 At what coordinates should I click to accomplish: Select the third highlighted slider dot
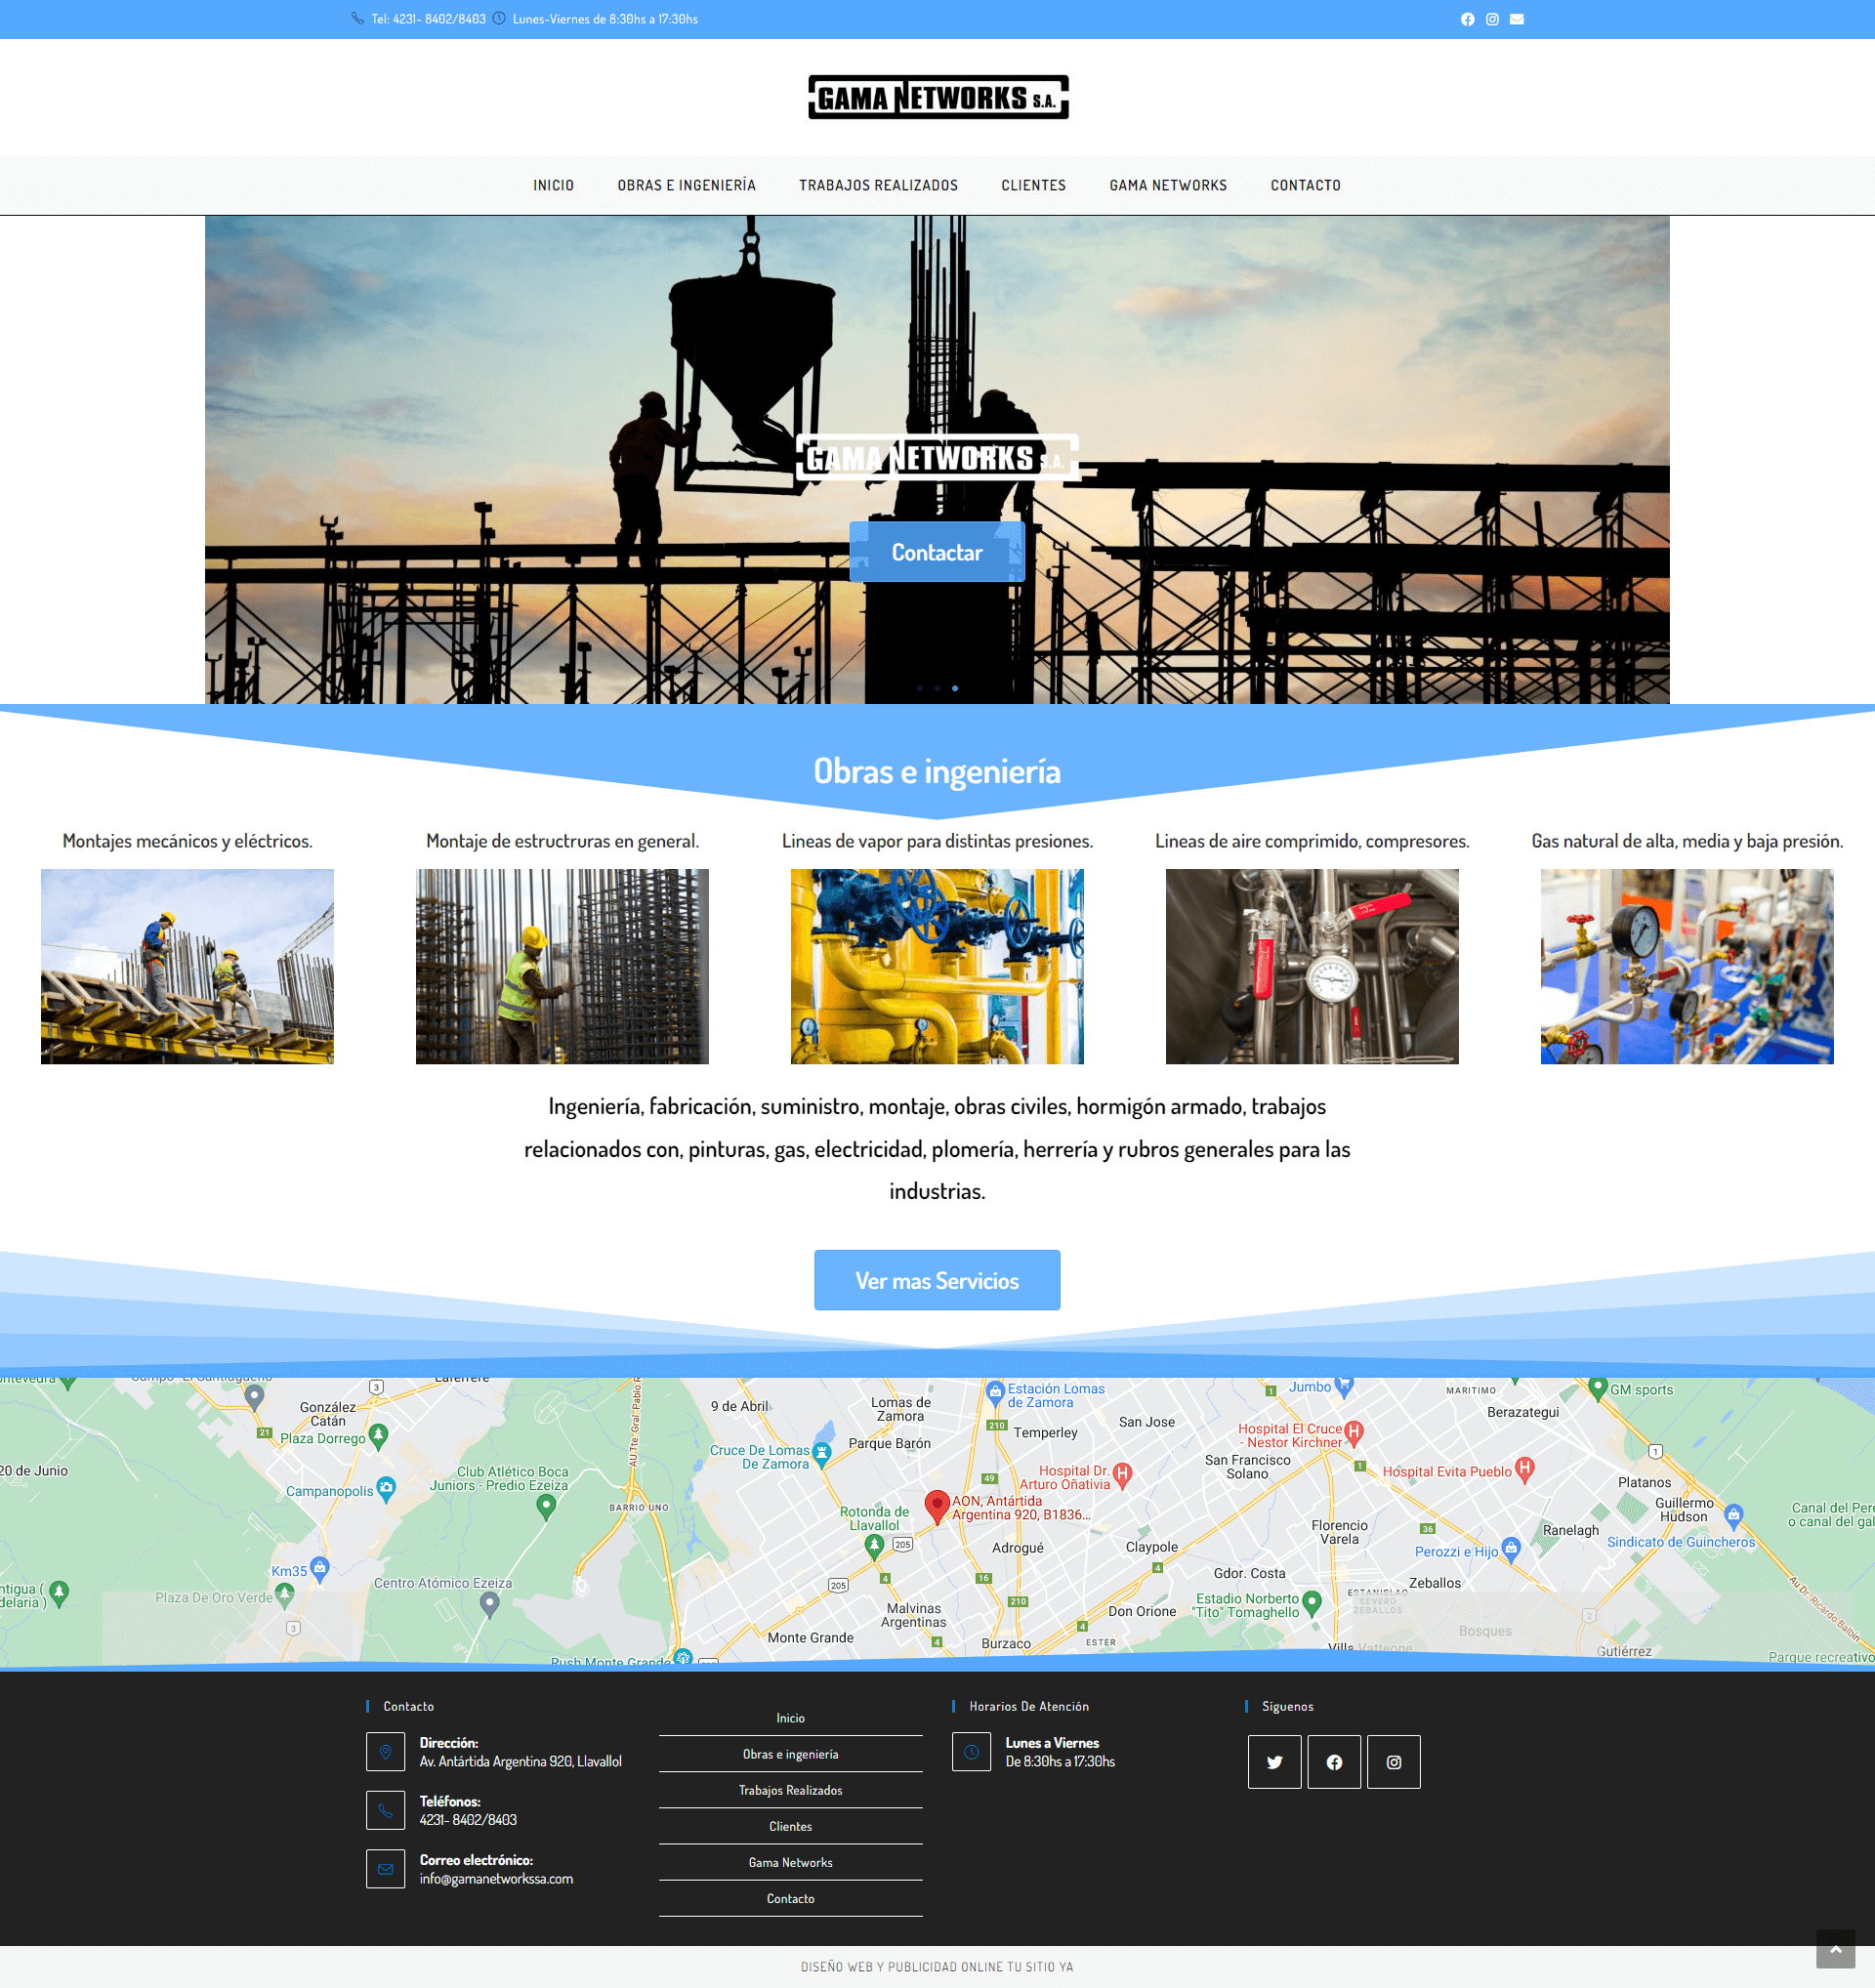pyautogui.click(x=955, y=688)
